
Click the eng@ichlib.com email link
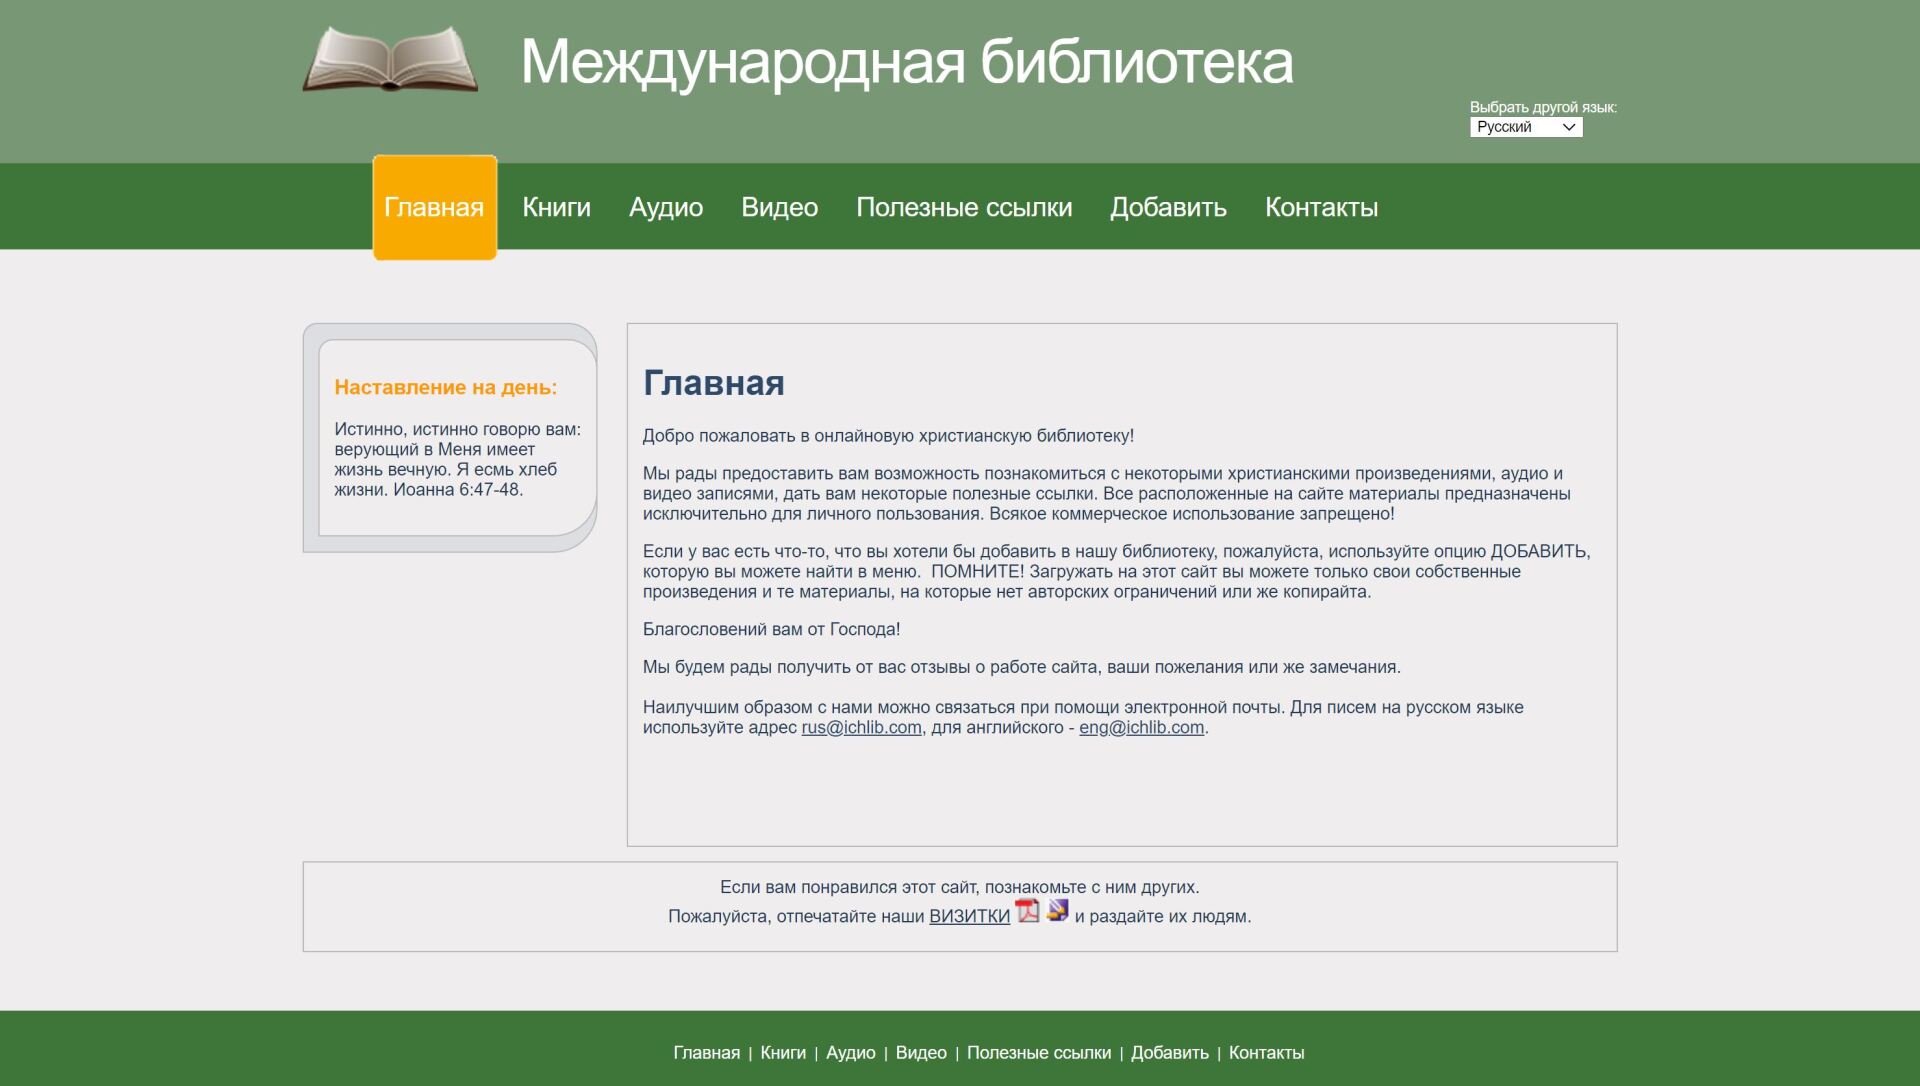(1141, 727)
